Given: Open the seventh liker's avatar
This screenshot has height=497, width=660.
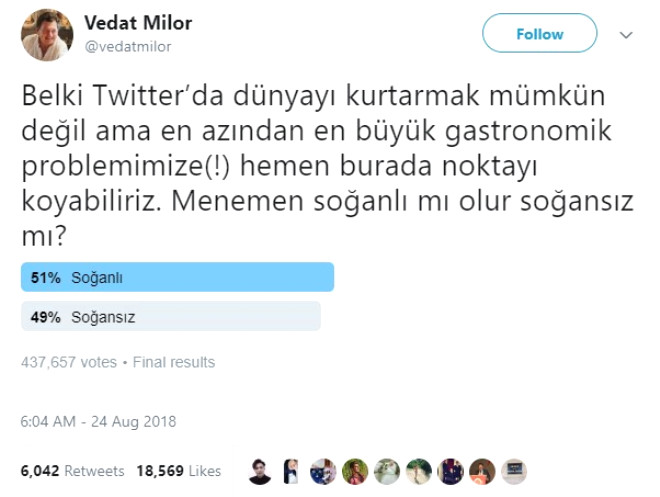Looking at the screenshot, I should pos(450,471).
